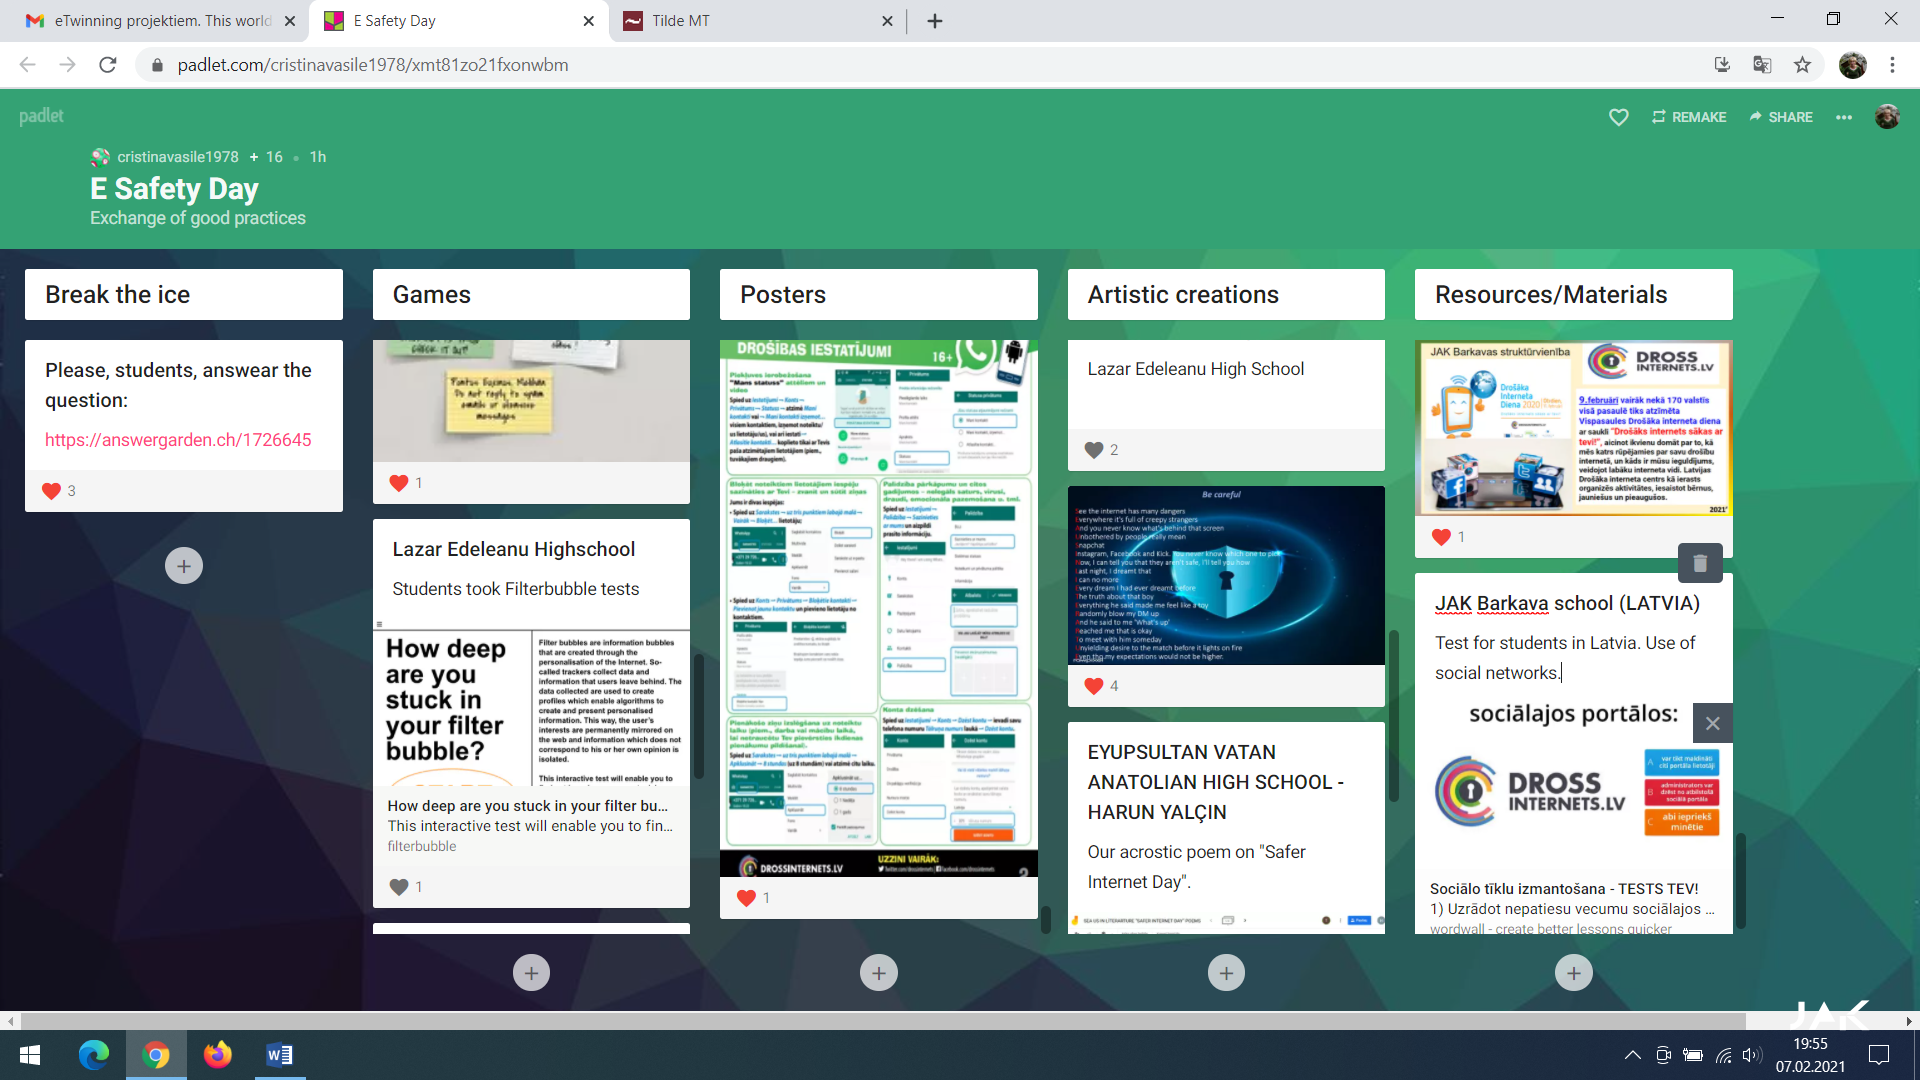
Task: Show hidden system tray icons chevron
Action: pos(1632,1055)
